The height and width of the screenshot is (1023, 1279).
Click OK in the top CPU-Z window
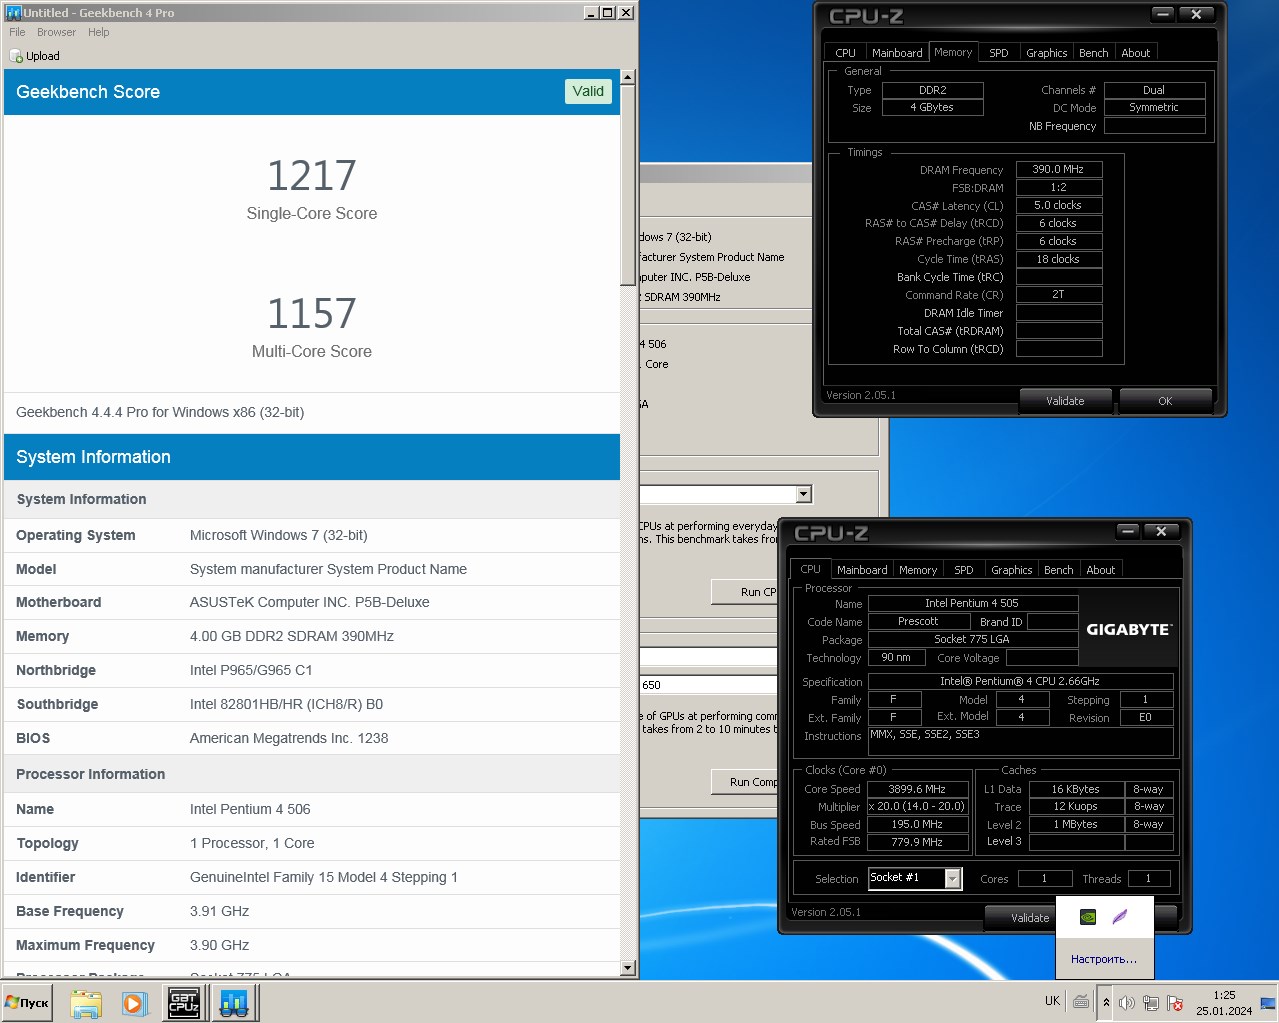pos(1165,401)
